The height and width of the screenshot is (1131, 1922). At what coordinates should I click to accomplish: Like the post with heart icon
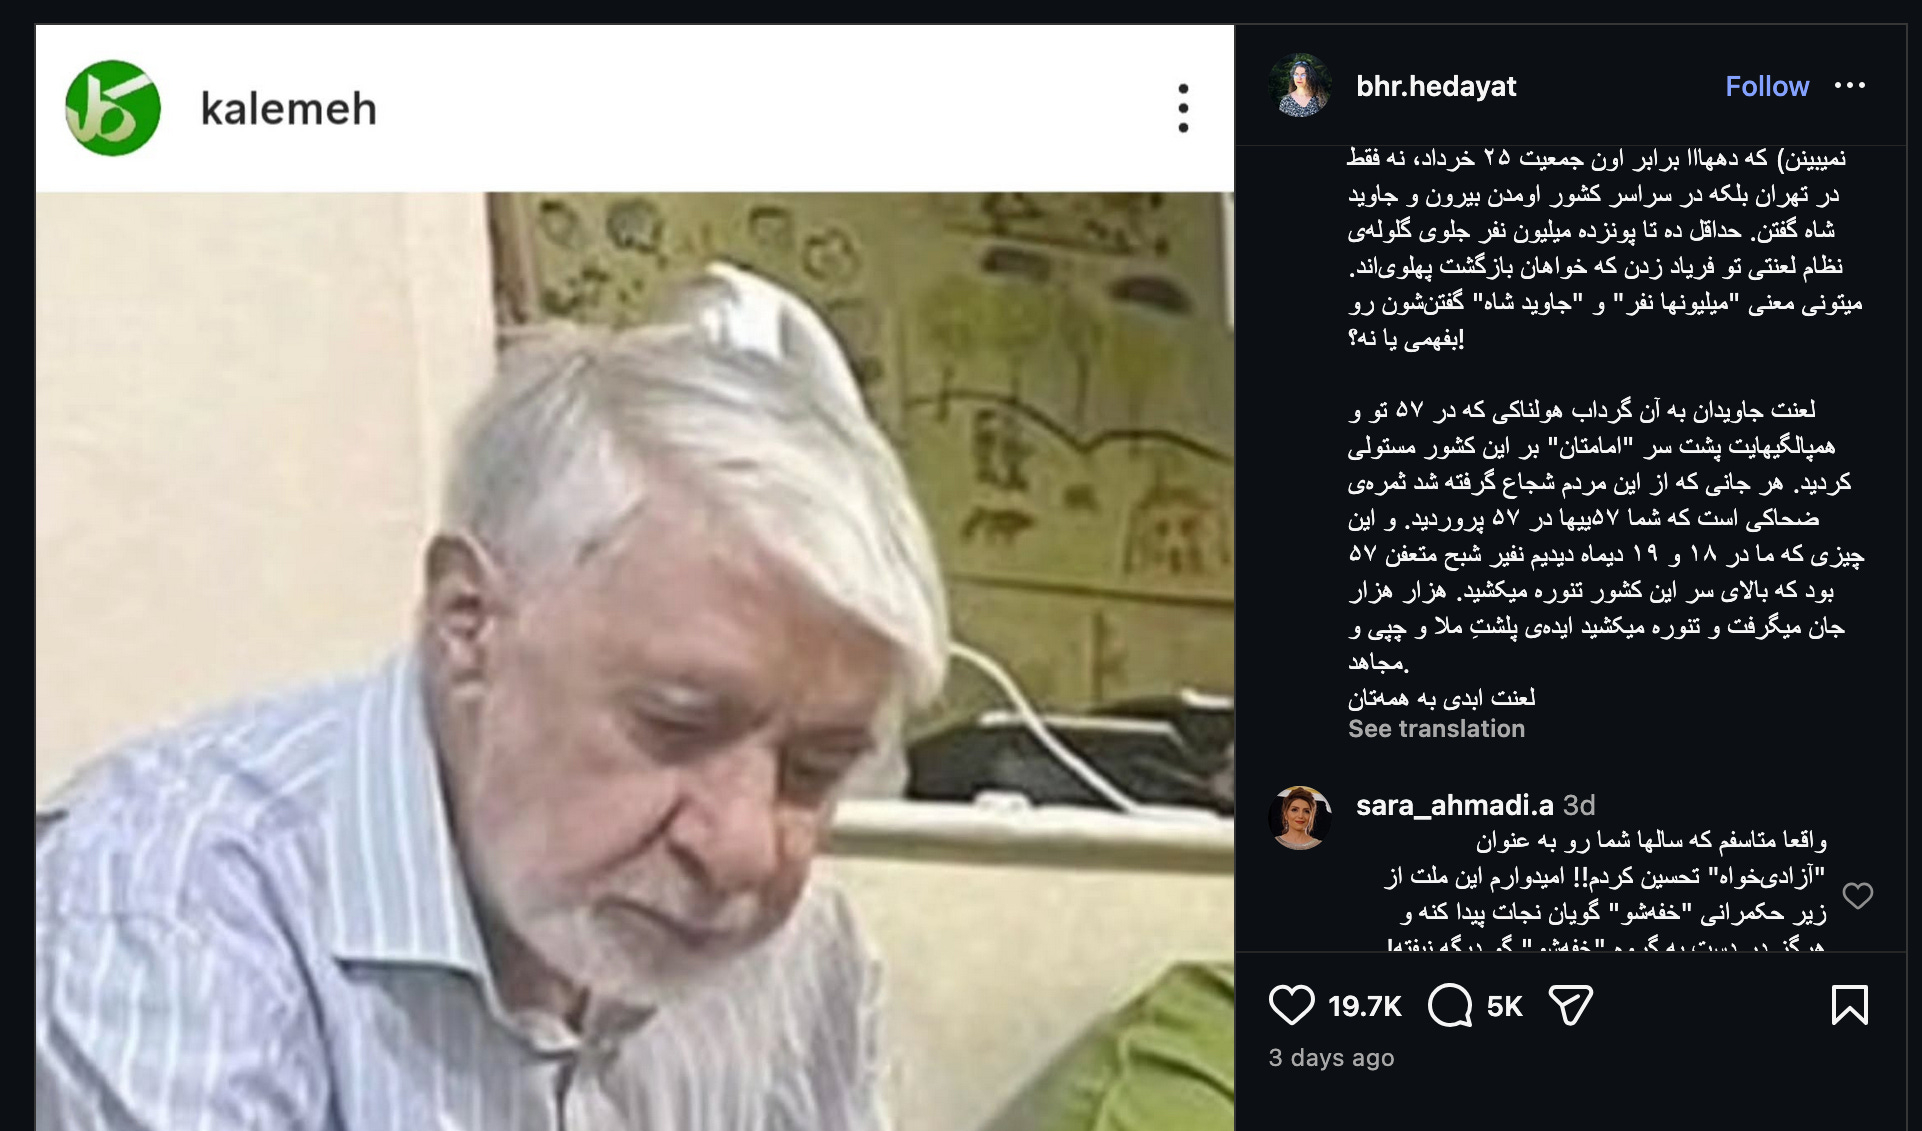1291,1005
